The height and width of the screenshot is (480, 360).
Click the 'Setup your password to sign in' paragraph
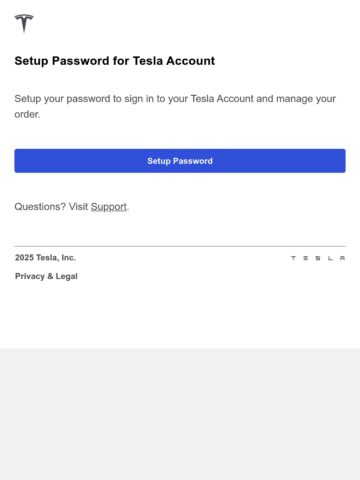[175, 106]
